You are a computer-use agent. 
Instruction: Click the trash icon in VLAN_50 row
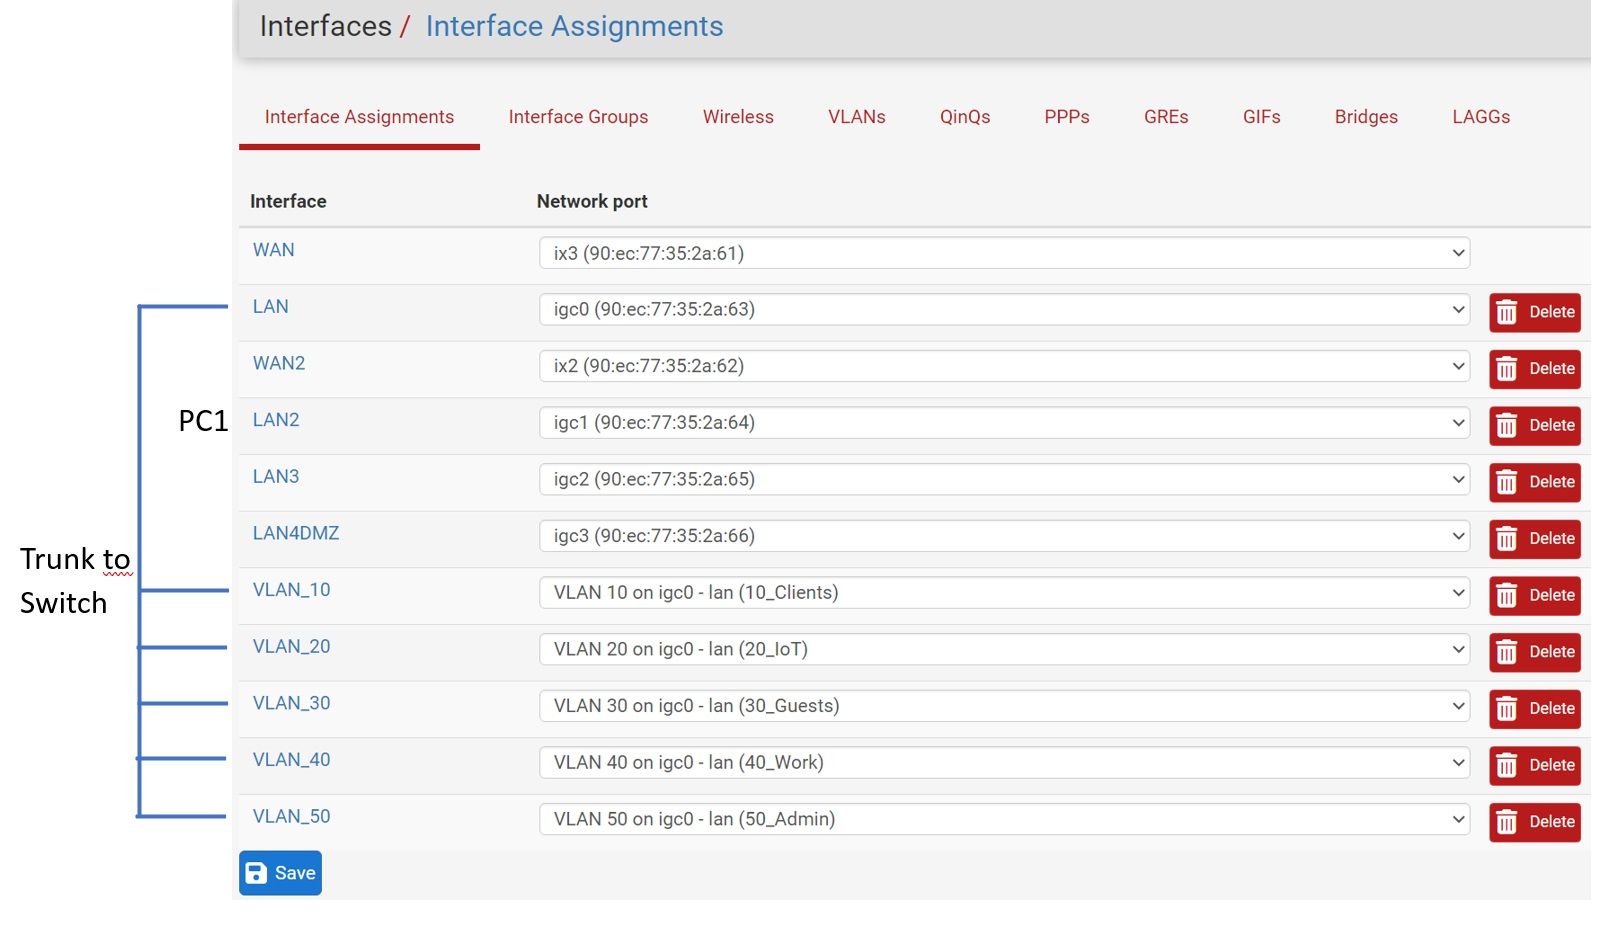pyautogui.click(x=1507, y=822)
